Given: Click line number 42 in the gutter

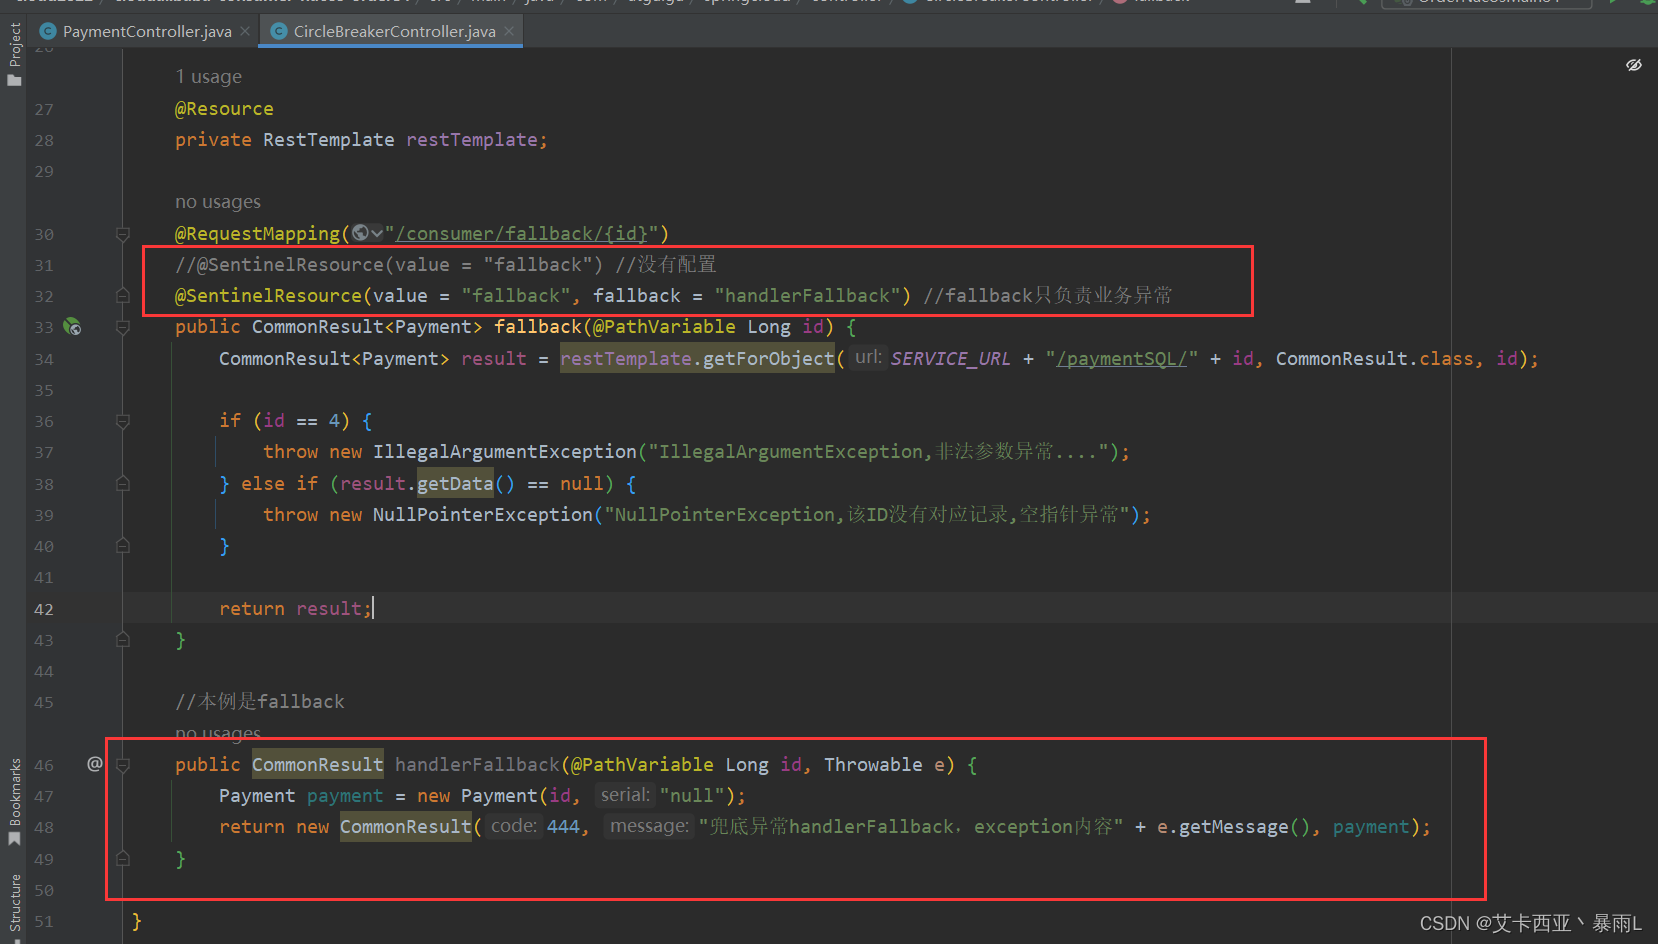Looking at the screenshot, I should (44, 609).
